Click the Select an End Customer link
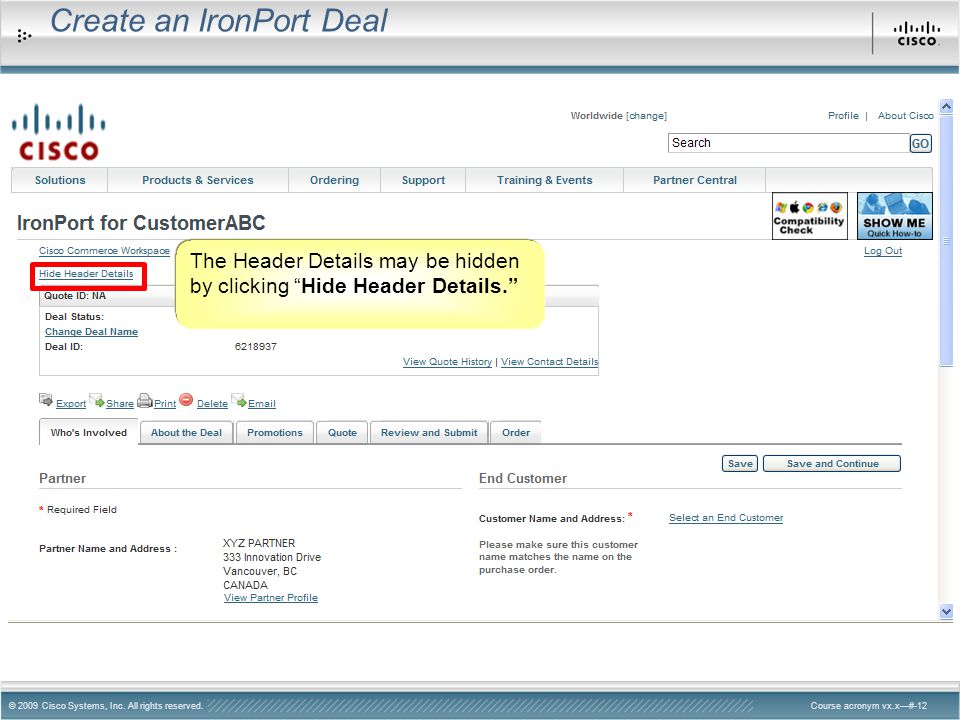 click(x=726, y=517)
